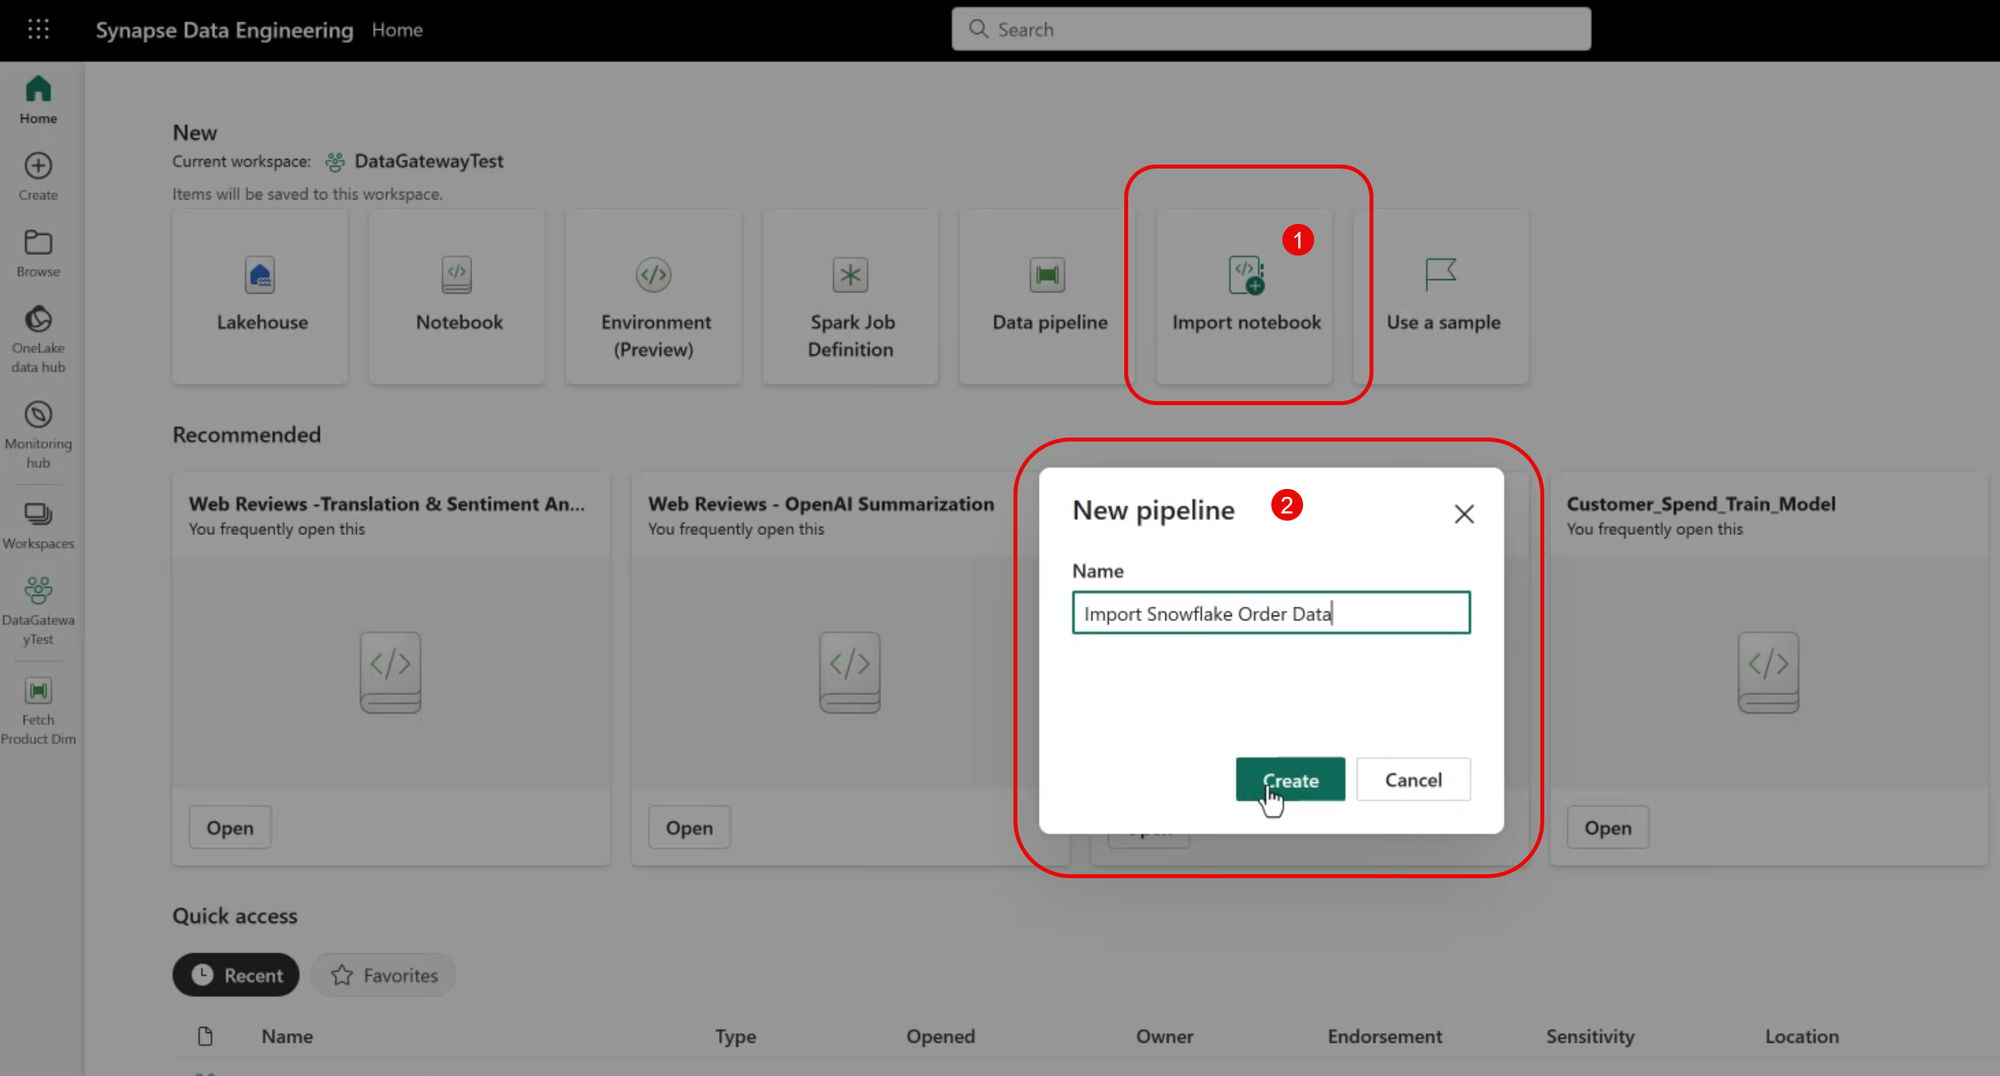Create a new Lakehouse
This screenshot has height=1076, width=2000.
click(x=260, y=296)
